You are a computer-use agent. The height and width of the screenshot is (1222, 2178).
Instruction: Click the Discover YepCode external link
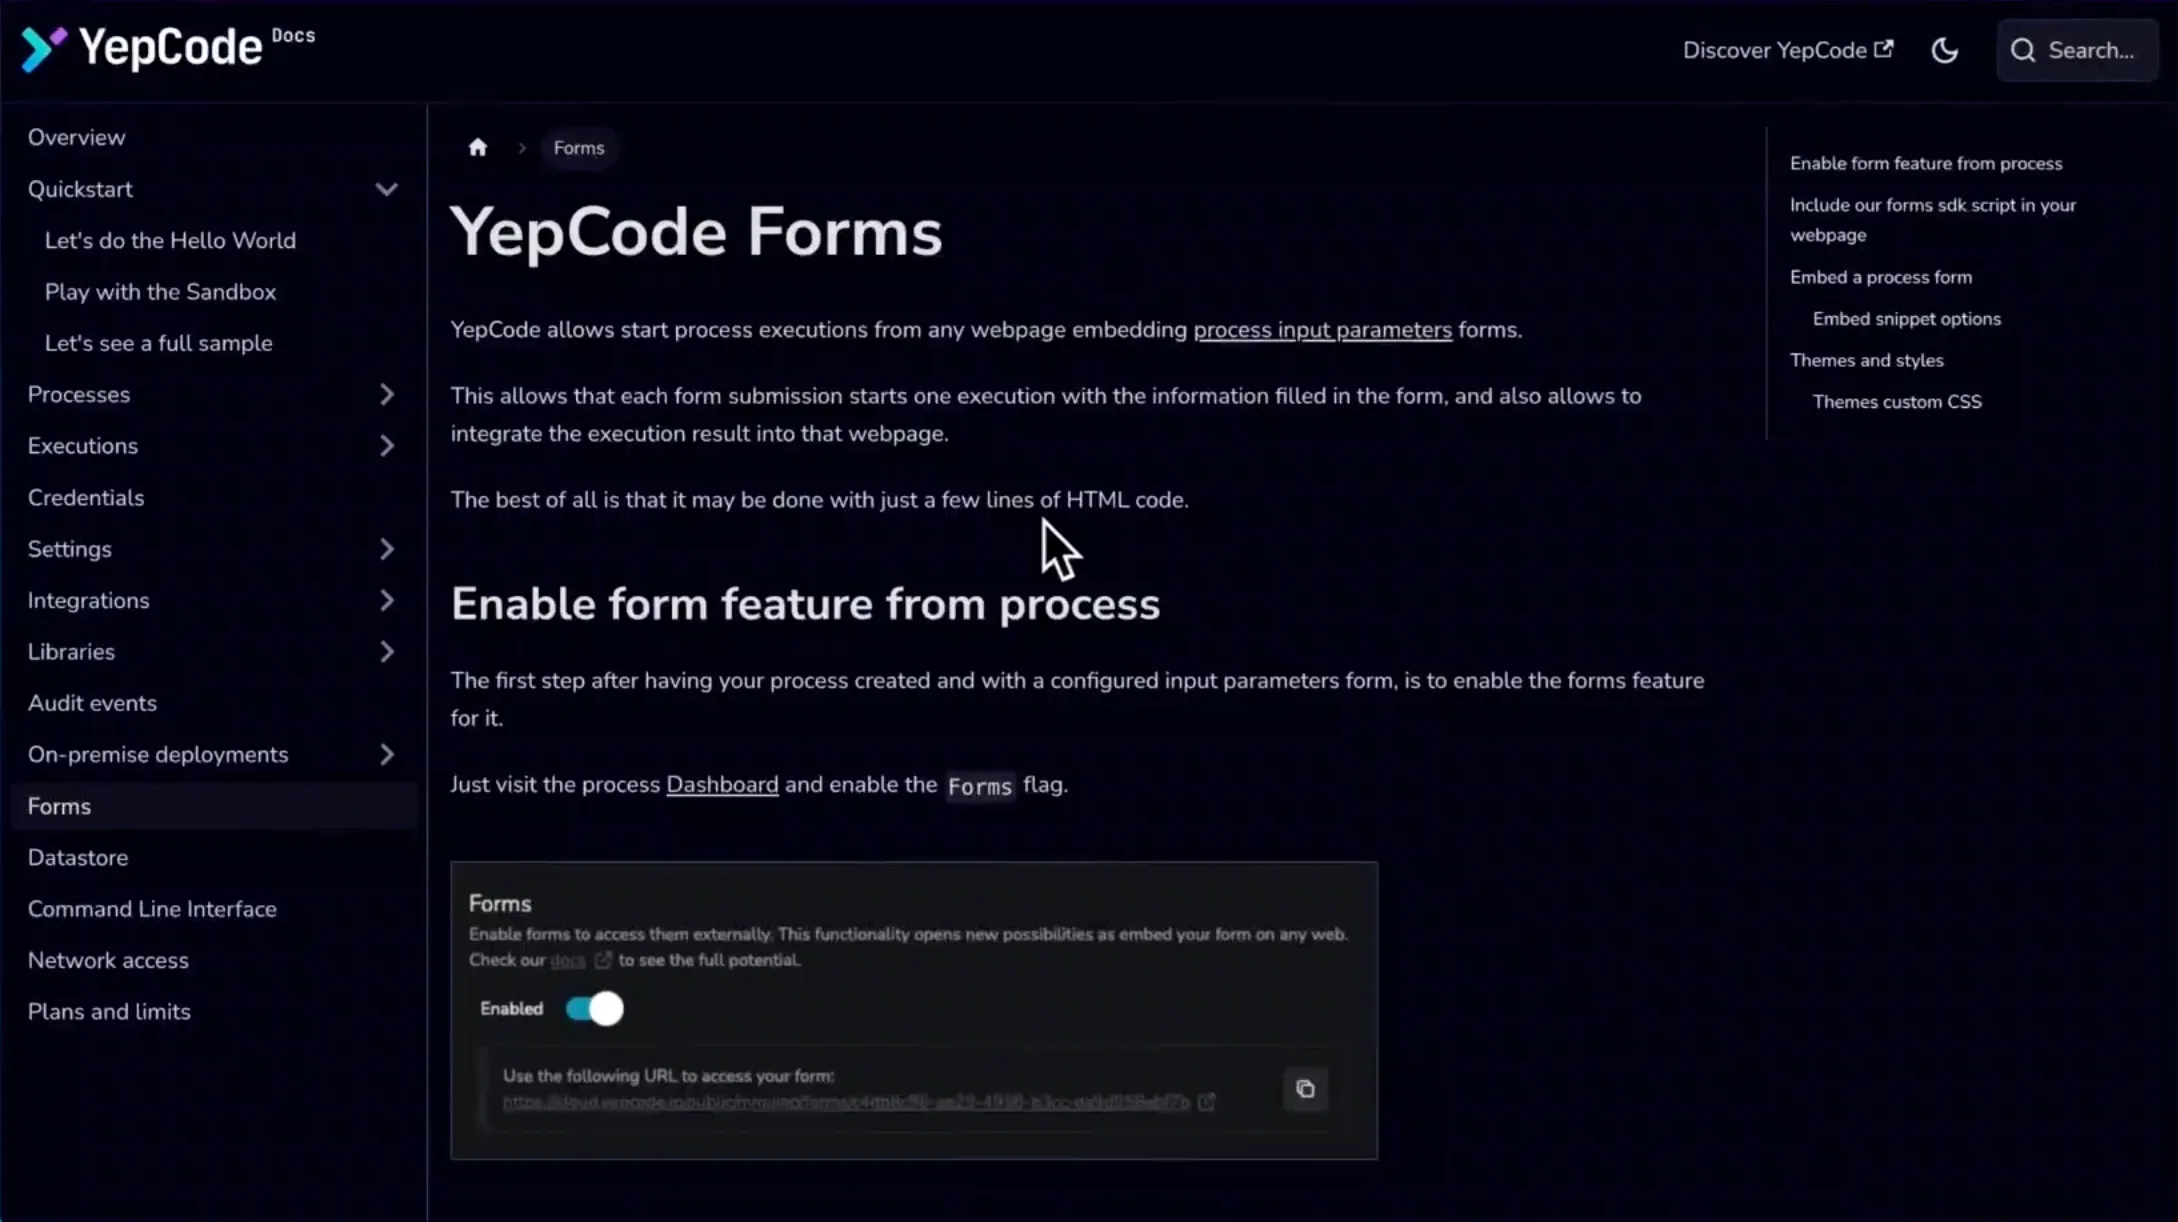click(x=1787, y=50)
